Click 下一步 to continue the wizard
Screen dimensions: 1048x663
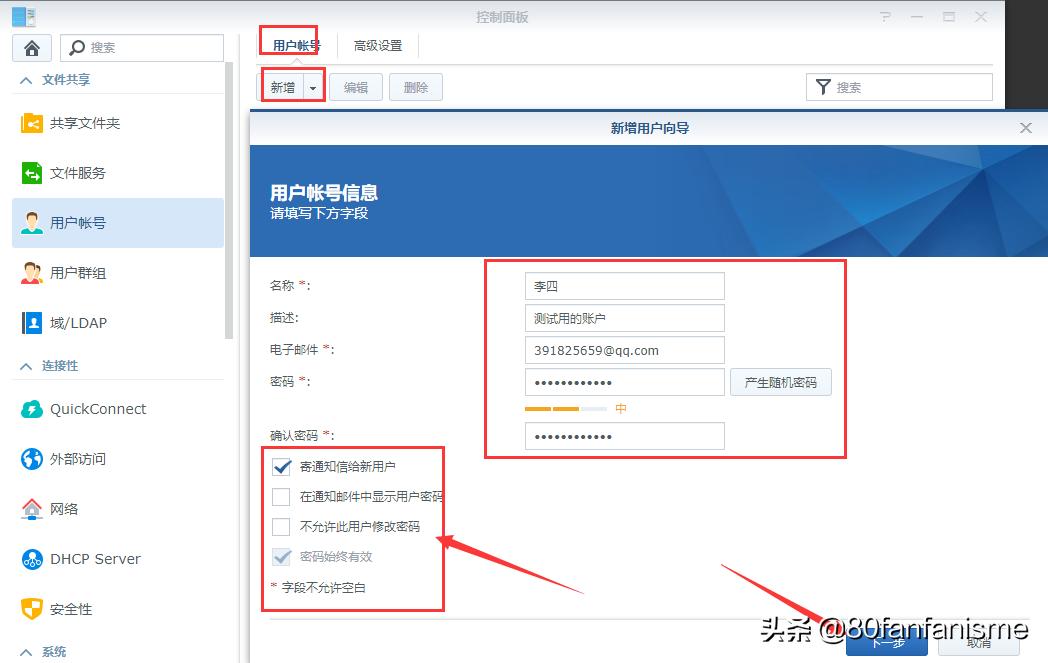coord(887,645)
